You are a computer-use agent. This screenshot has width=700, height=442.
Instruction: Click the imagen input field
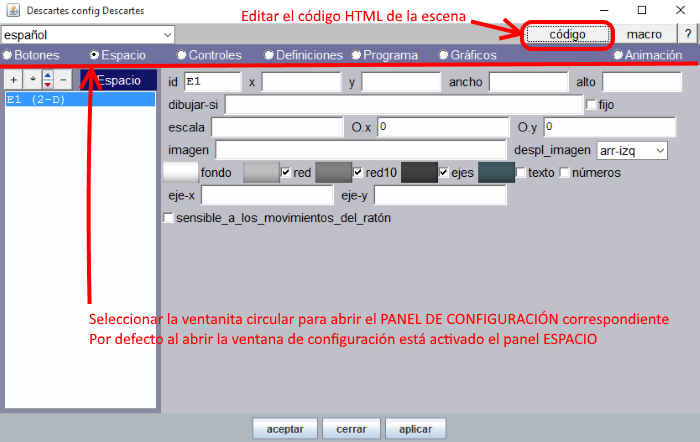(361, 150)
